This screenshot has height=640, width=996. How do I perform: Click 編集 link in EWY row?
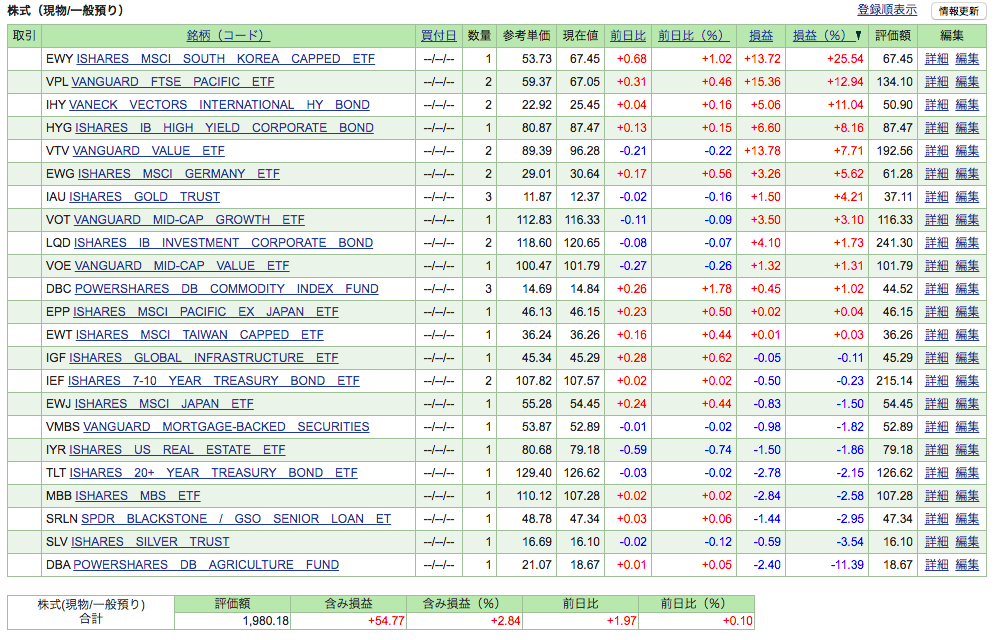coord(967,59)
